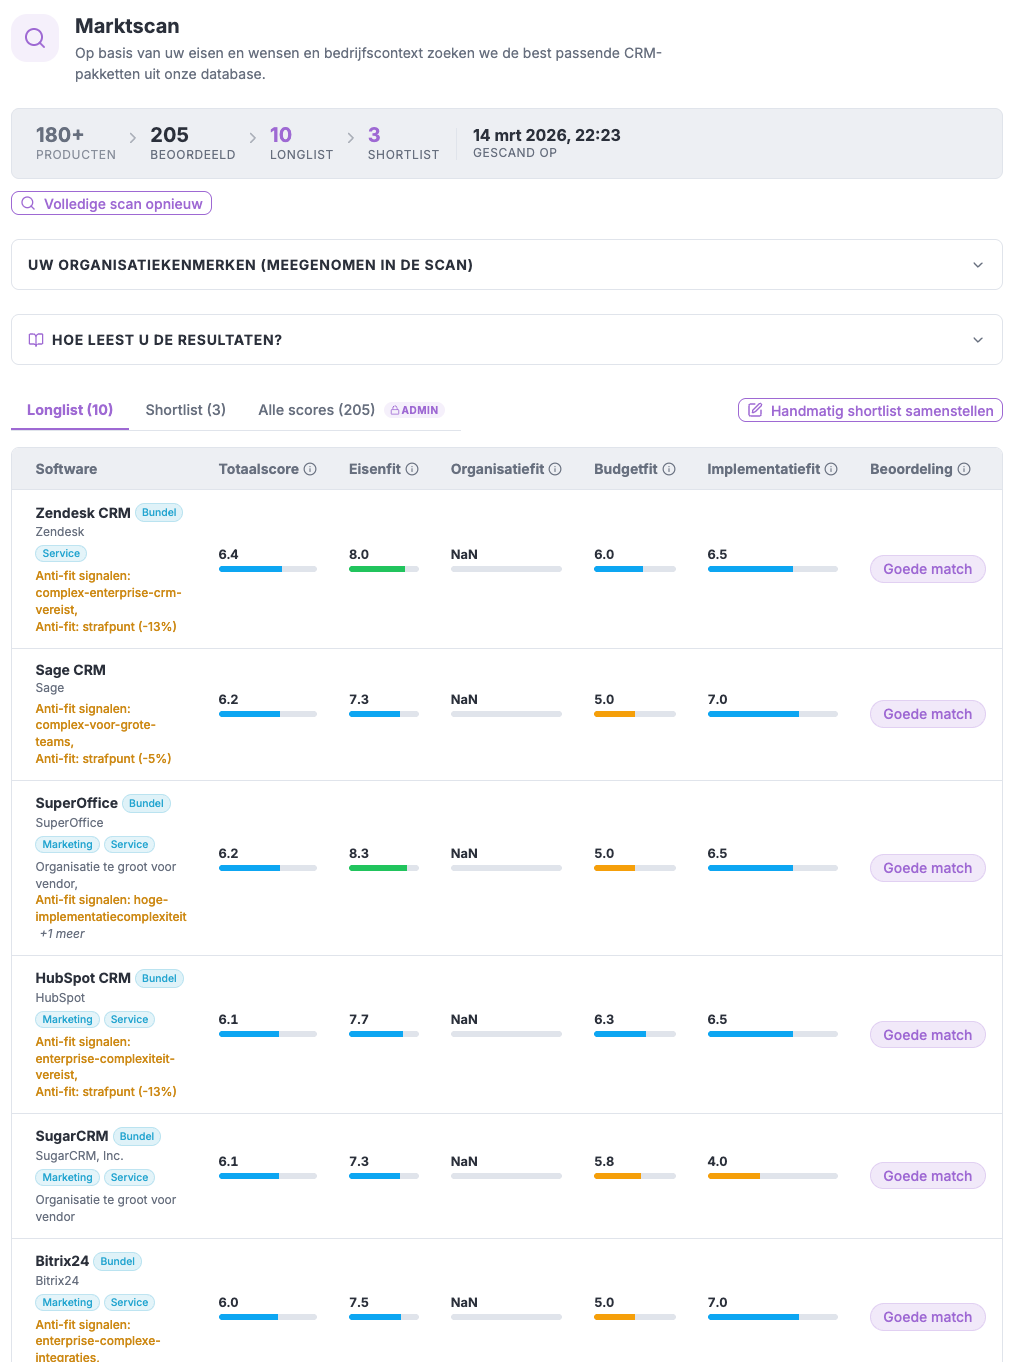Click Goede match badge for Zendesk CRM

(927, 569)
